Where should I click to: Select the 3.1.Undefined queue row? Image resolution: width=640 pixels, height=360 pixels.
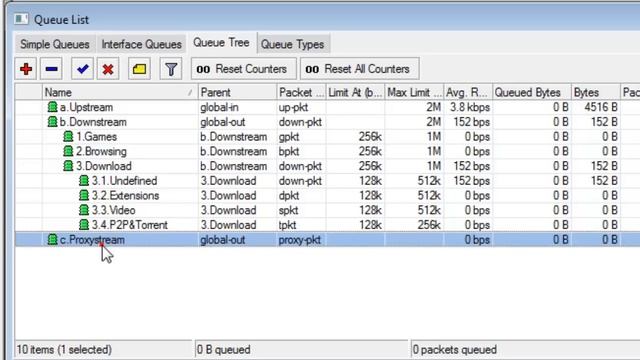coord(327,181)
